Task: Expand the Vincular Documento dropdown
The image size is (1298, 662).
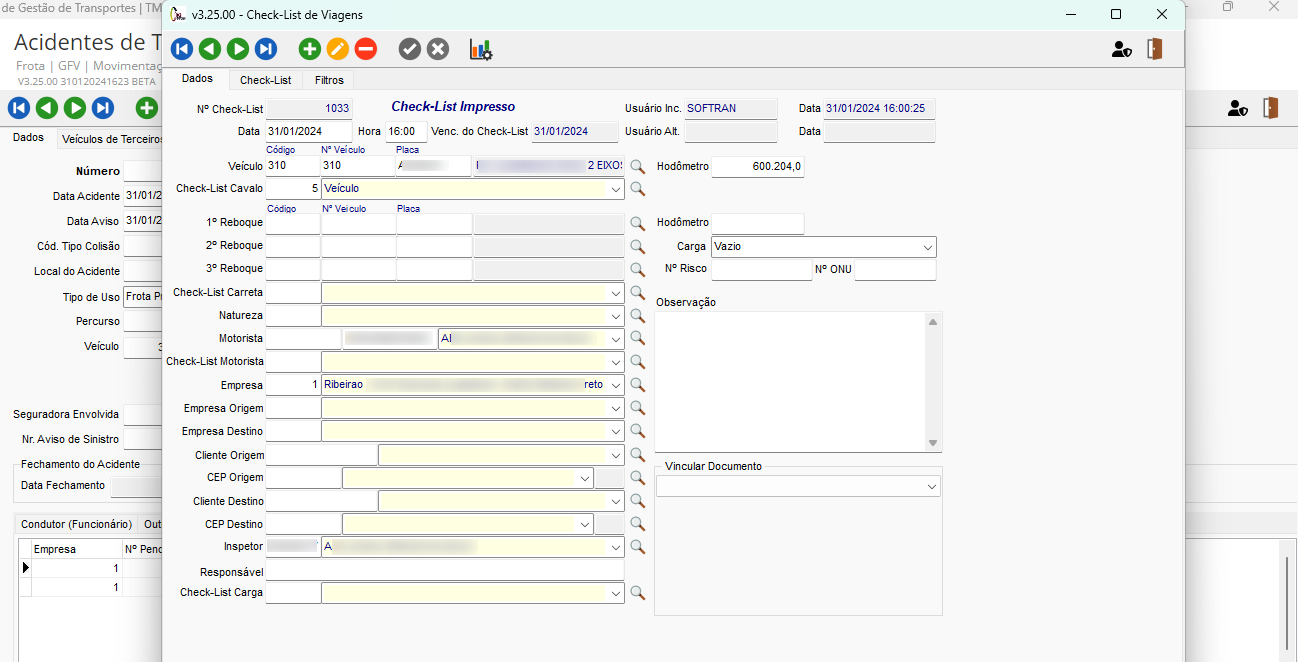Action: tap(931, 486)
